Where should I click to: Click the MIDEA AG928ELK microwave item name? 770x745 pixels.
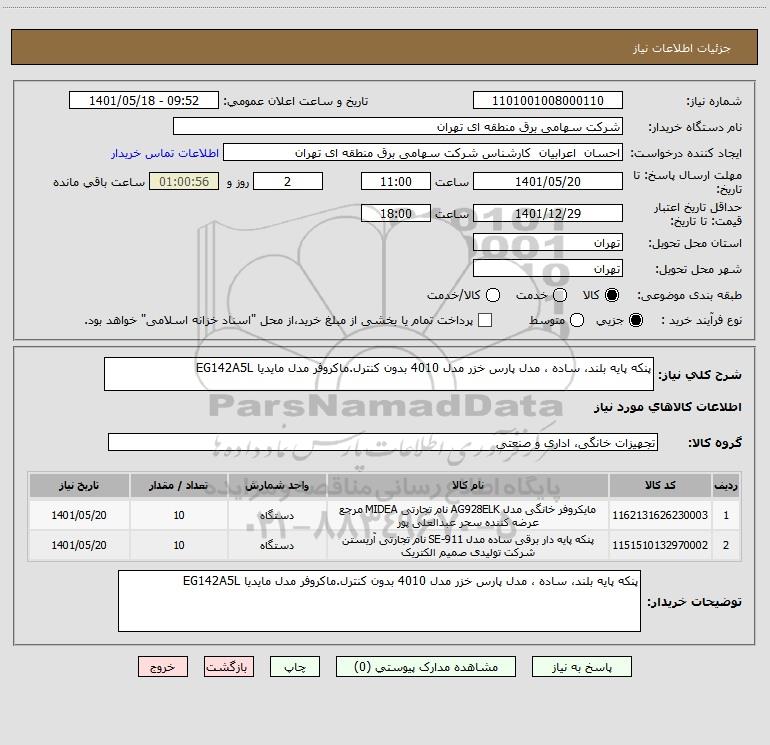(x=468, y=516)
